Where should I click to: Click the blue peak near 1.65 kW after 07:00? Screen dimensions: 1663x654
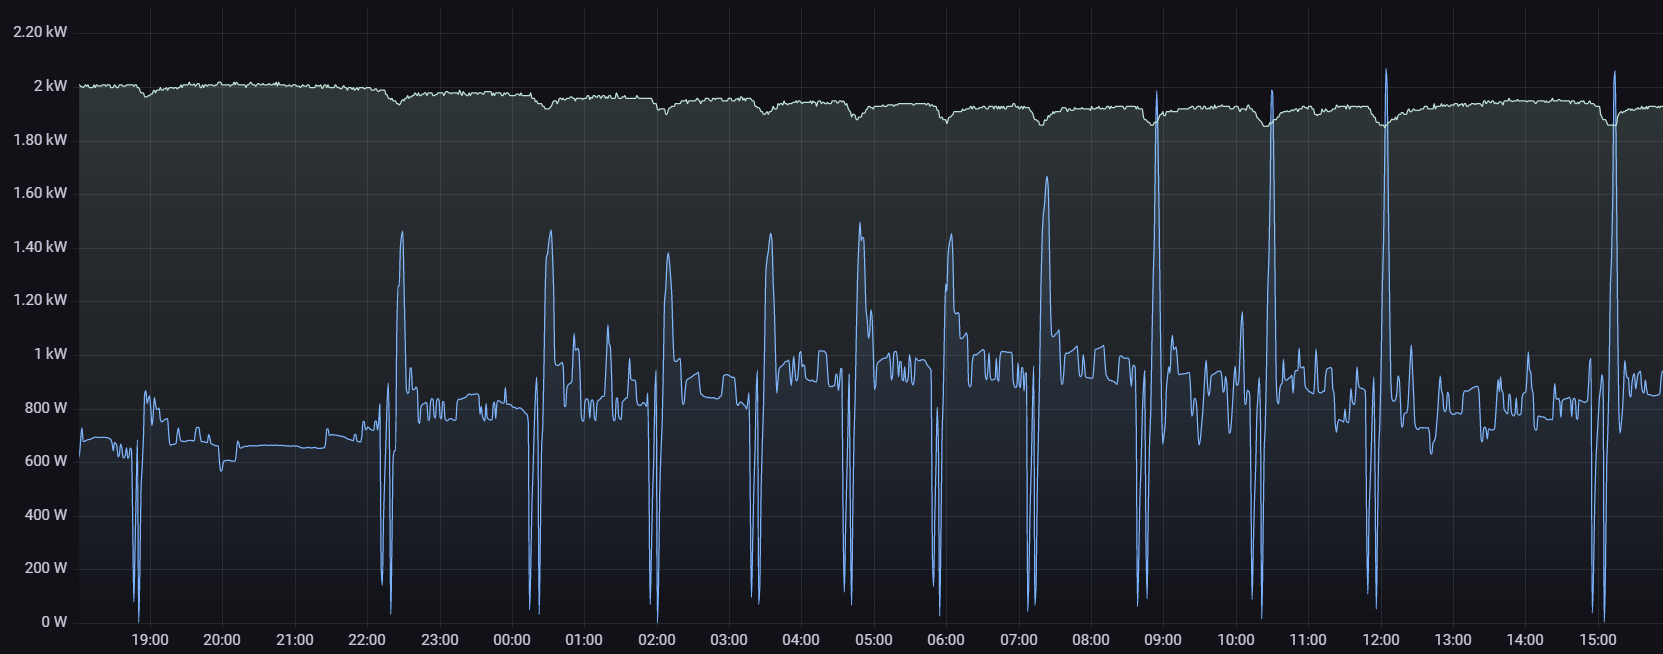(x=1046, y=178)
